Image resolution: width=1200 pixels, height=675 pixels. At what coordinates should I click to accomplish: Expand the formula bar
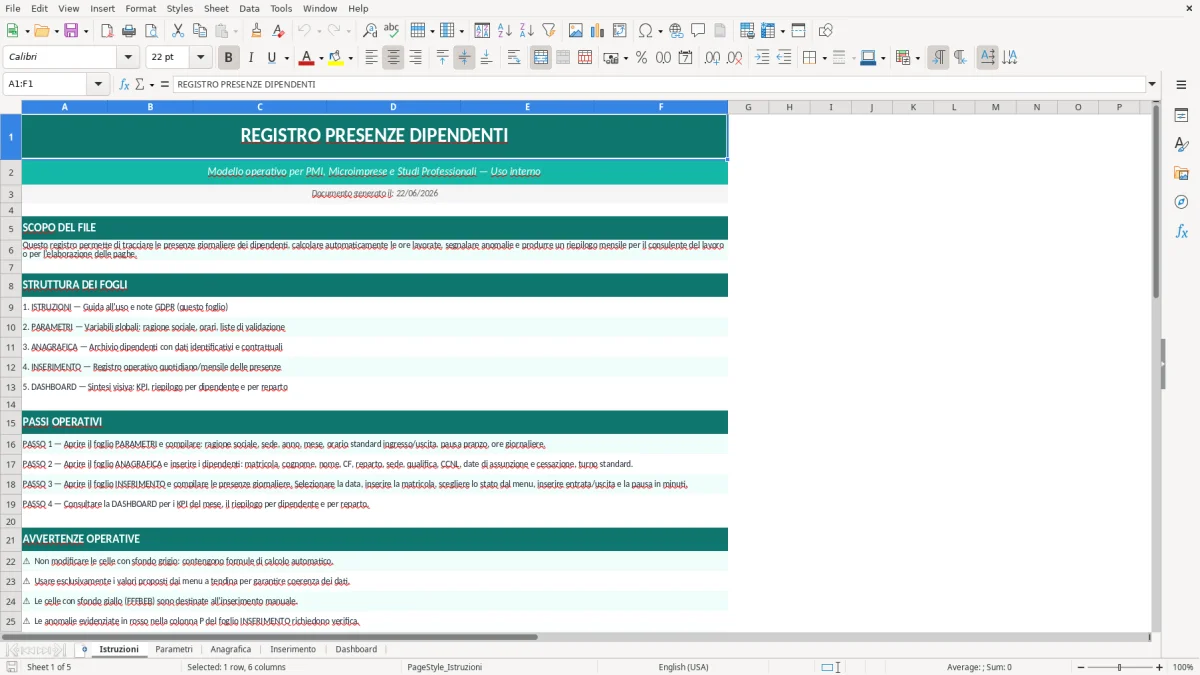[x=1152, y=85]
